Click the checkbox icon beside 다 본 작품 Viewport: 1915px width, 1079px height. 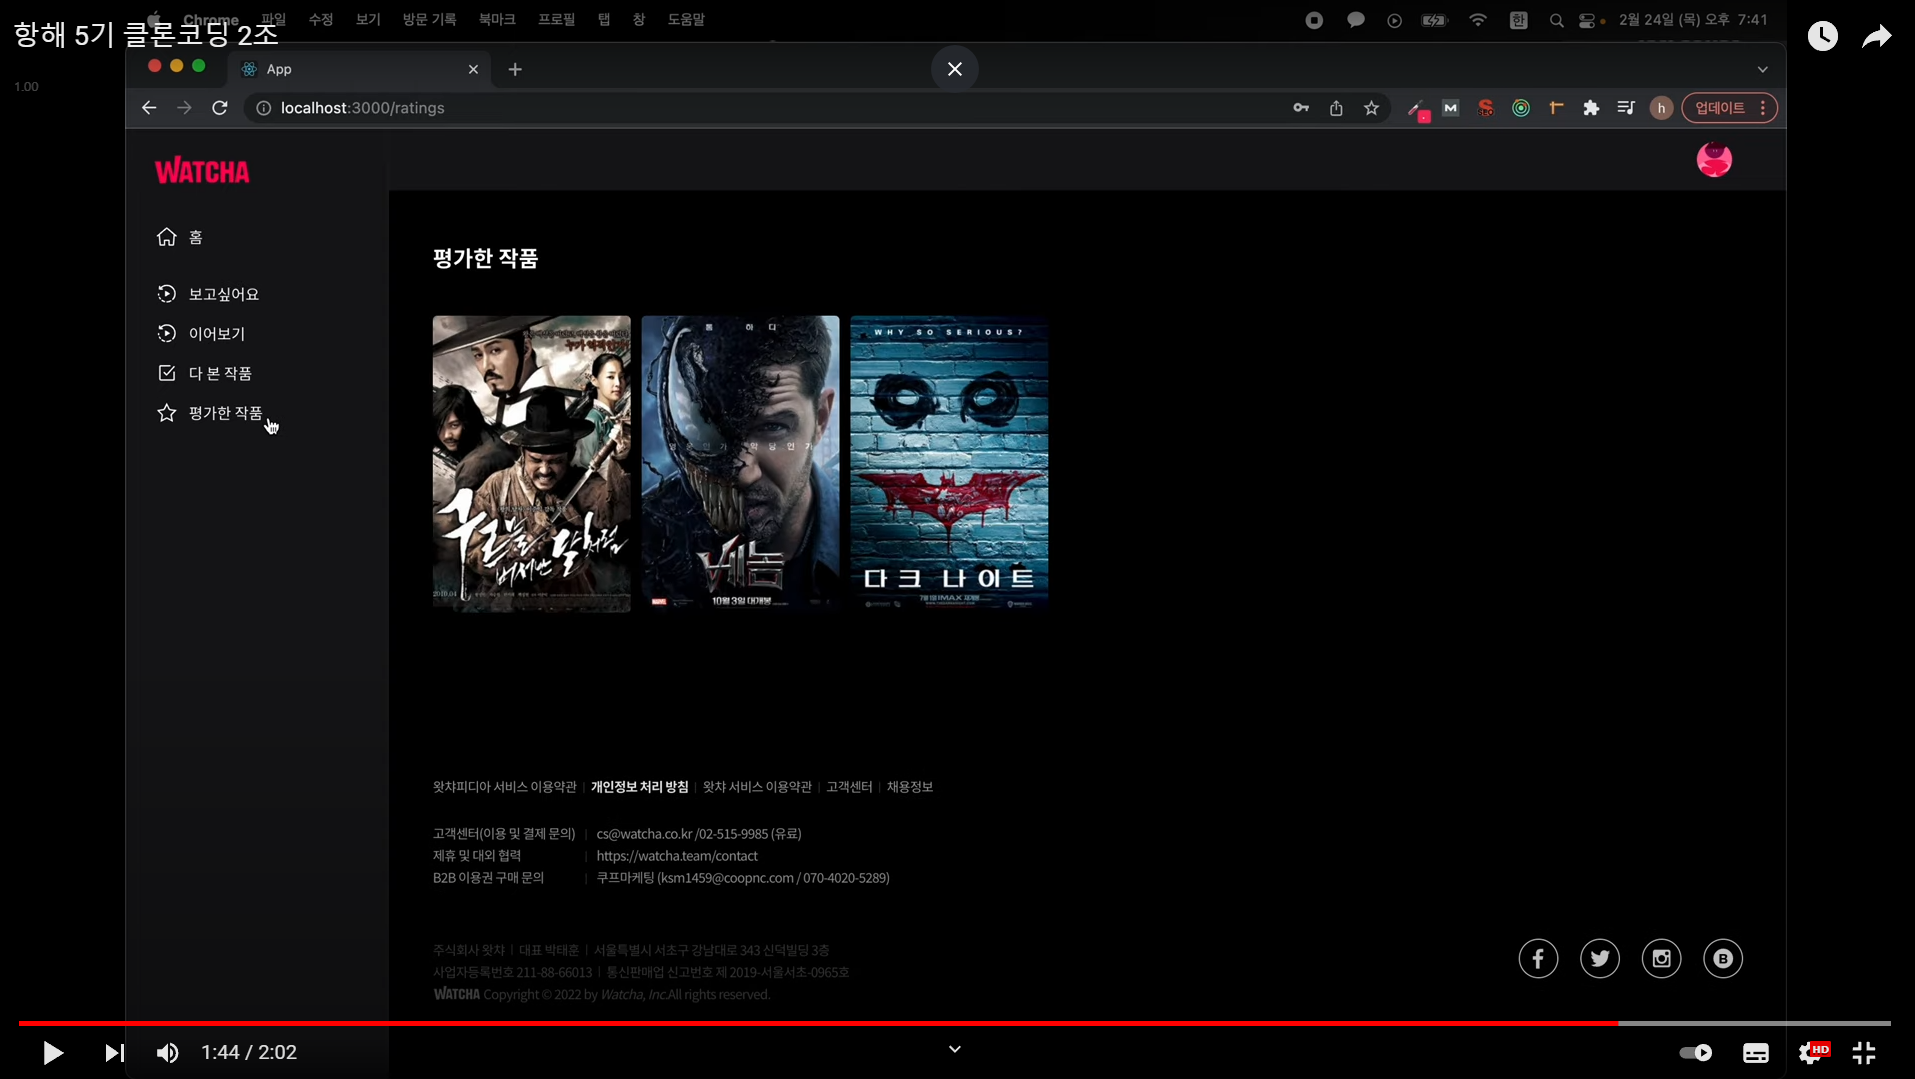pos(166,373)
